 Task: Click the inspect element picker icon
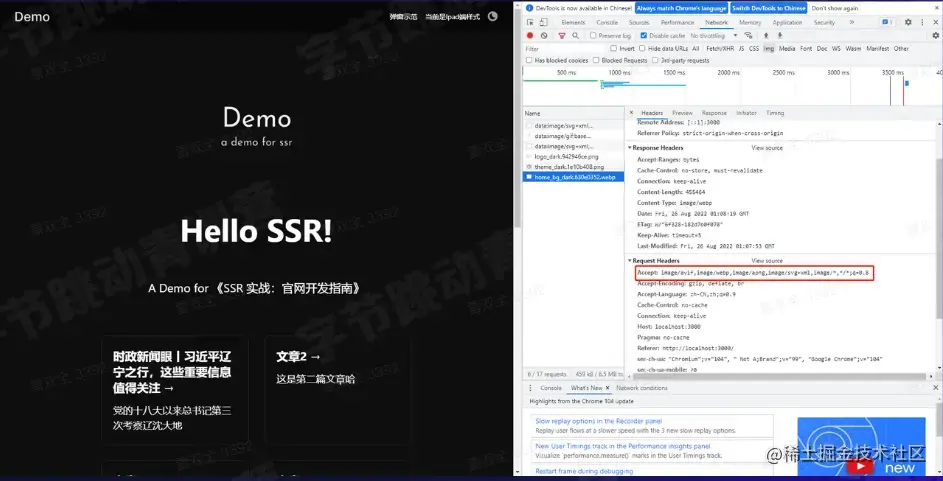tap(530, 22)
